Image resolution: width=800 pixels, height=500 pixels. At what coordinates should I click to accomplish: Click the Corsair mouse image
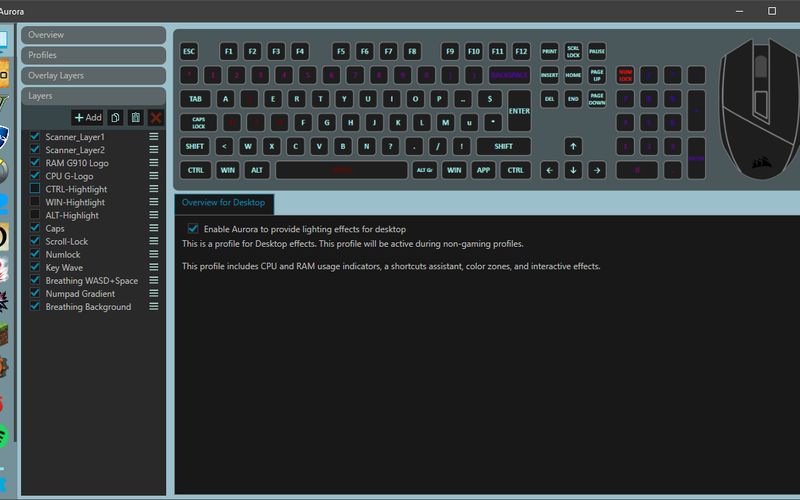pyautogui.click(x=760, y=108)
